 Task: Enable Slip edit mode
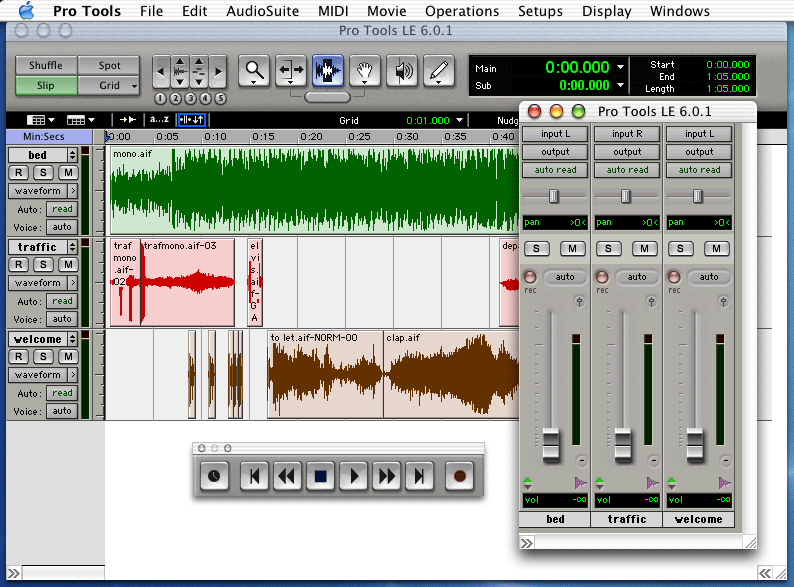(x=46, y=85)
